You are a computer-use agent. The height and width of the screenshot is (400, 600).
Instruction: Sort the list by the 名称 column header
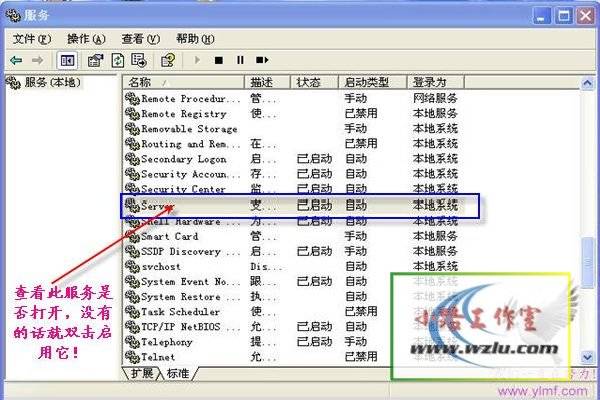point(183,82)
